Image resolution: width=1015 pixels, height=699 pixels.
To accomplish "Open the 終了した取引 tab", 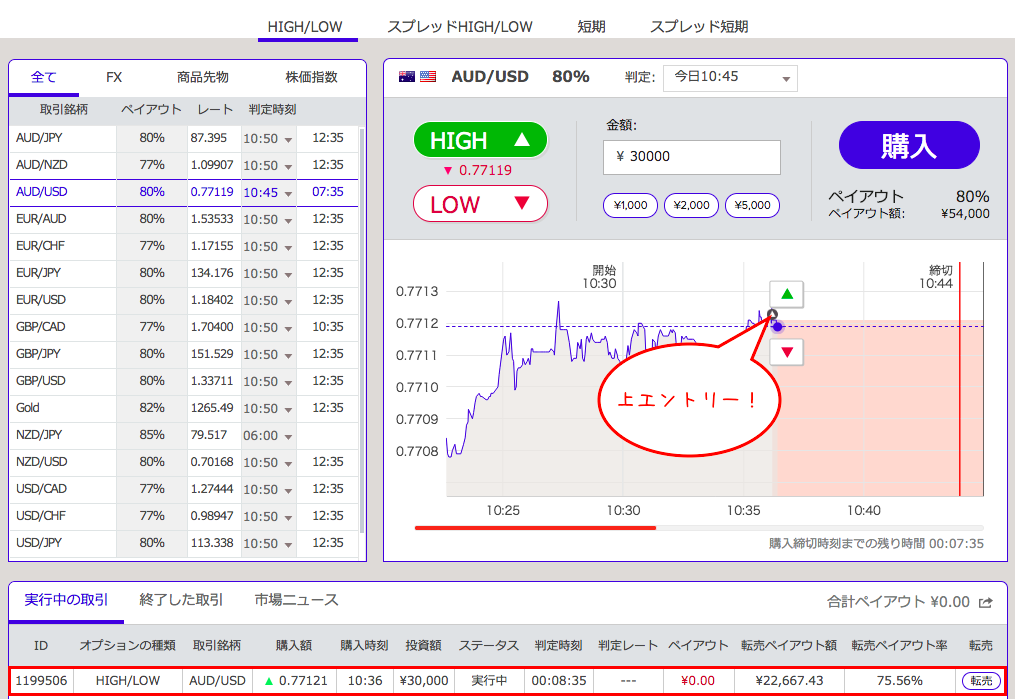I will pos(181,600).
